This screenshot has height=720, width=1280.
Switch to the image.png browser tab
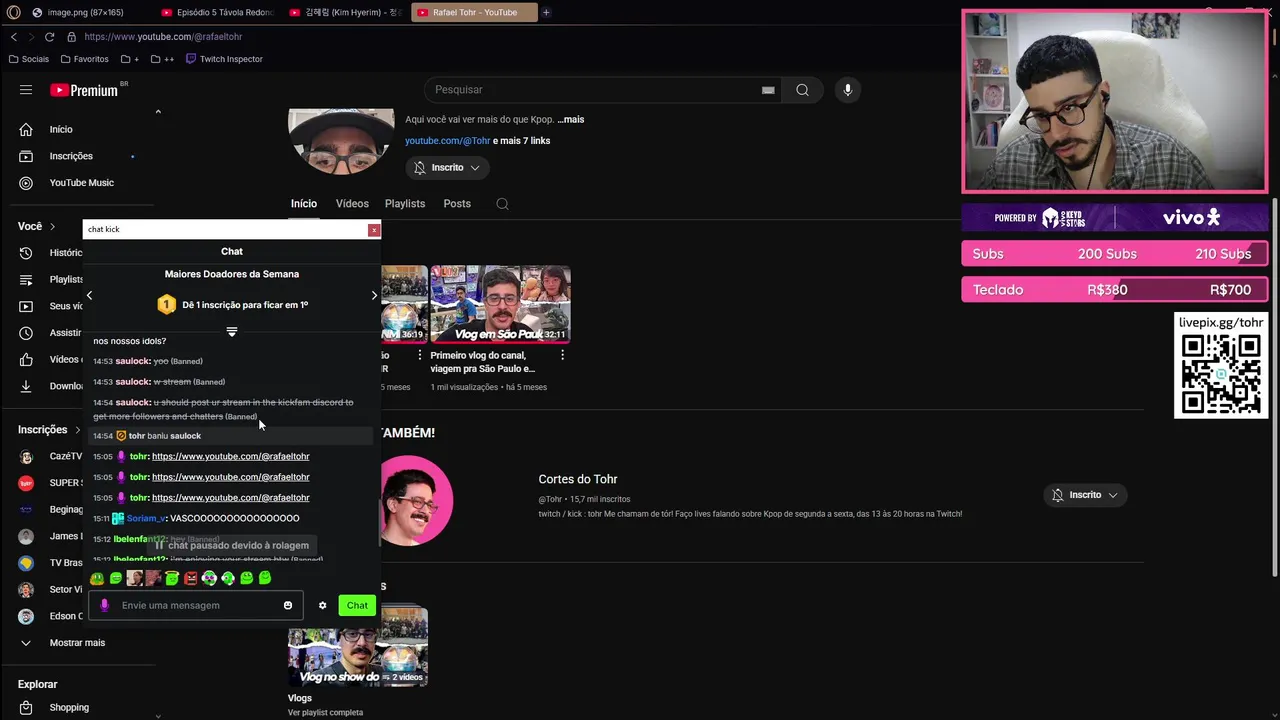(79, 13)
